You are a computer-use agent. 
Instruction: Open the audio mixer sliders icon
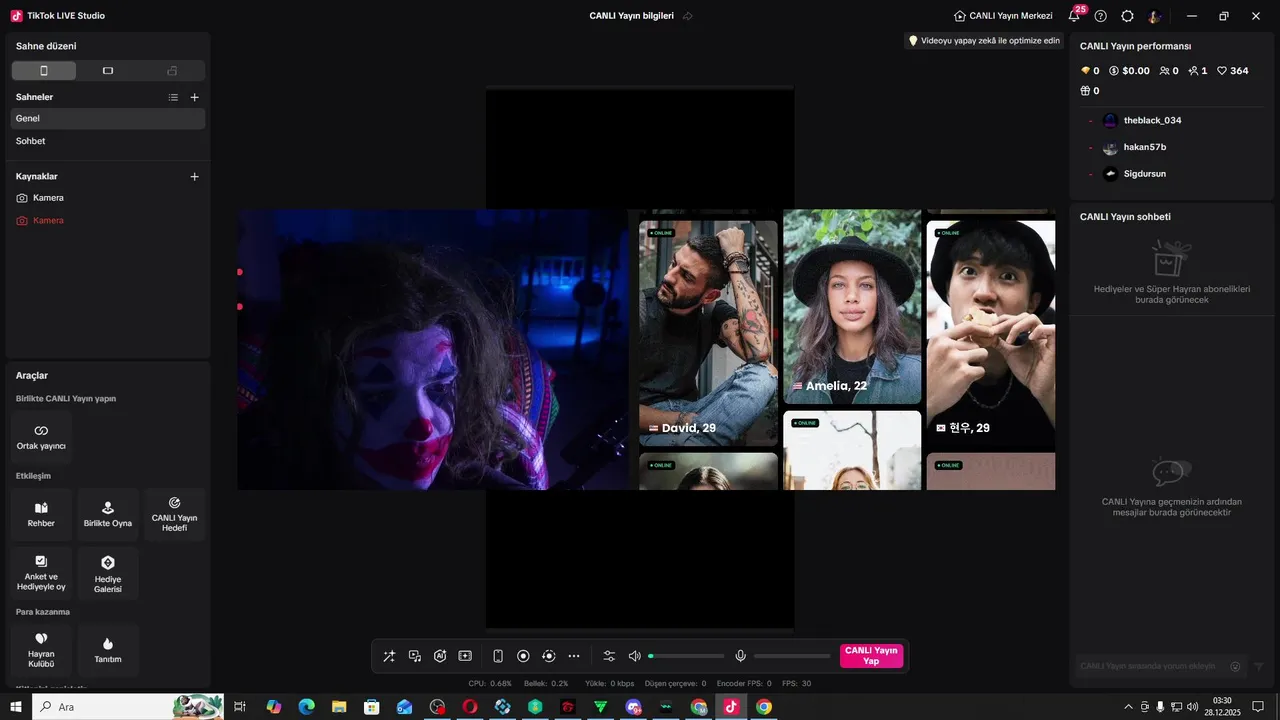point(609,656)
